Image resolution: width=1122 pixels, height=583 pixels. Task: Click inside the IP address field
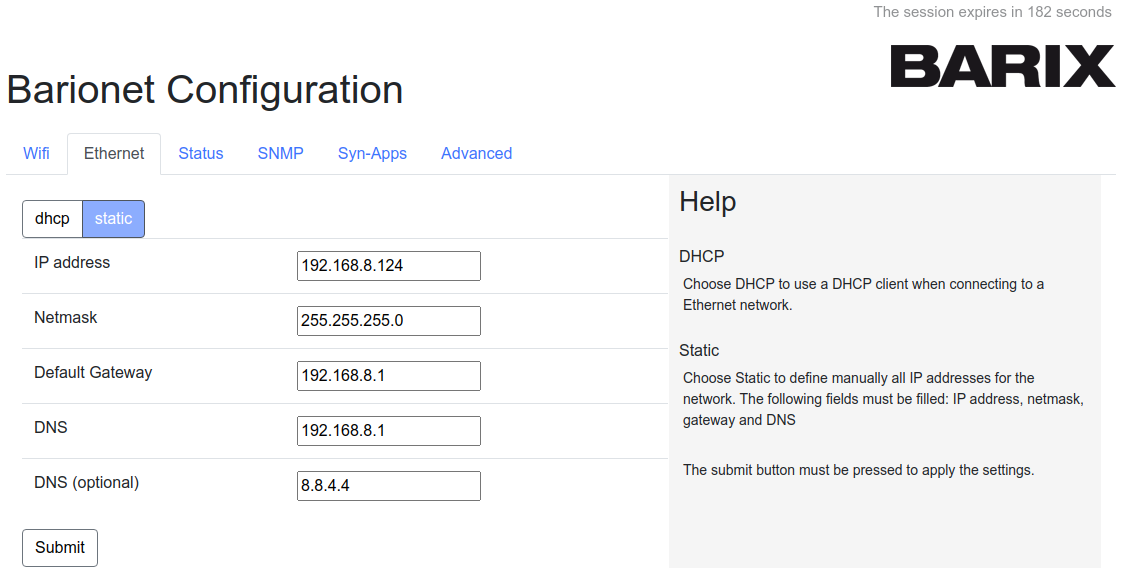pos(388,265)
